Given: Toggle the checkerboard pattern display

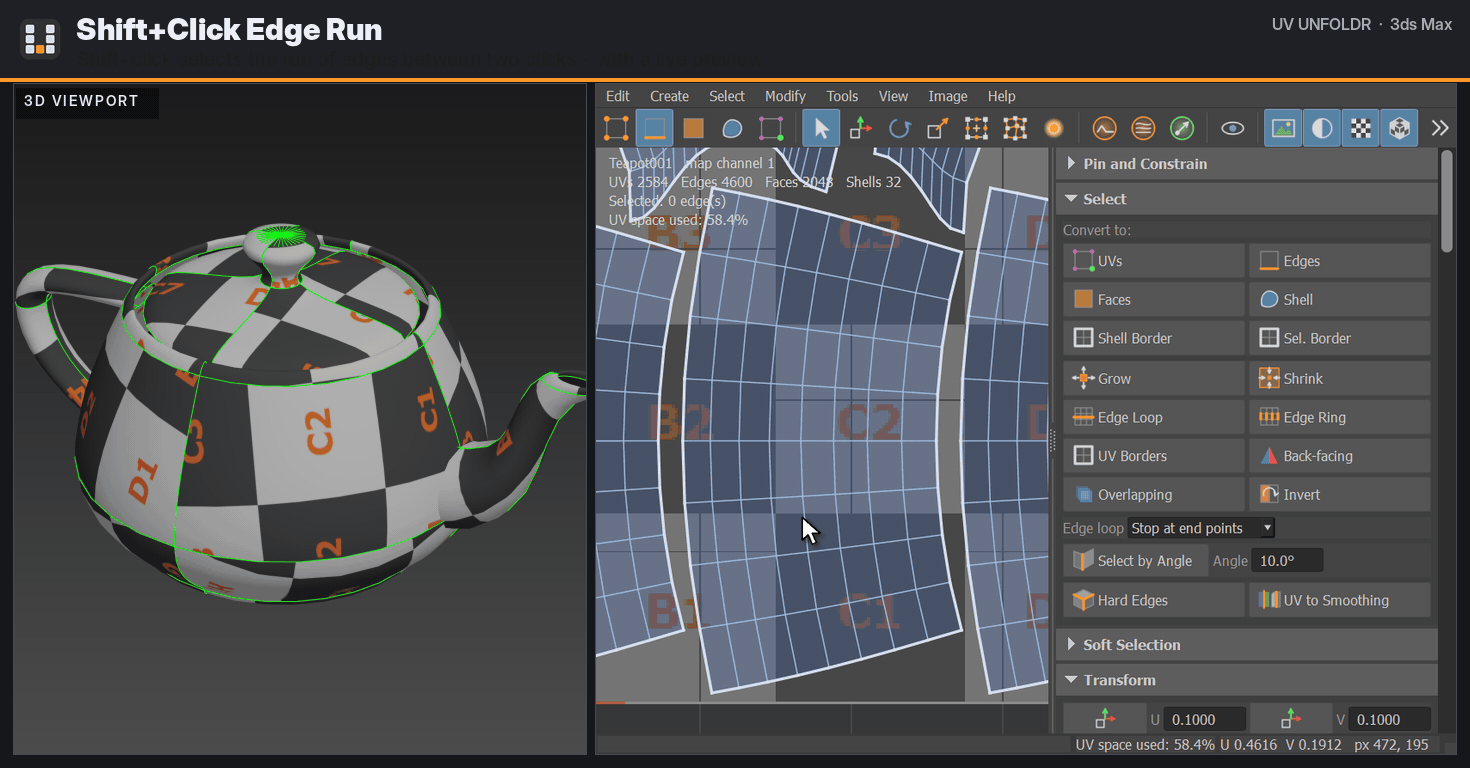Looking at the screenshot, I should point(1360,128).
